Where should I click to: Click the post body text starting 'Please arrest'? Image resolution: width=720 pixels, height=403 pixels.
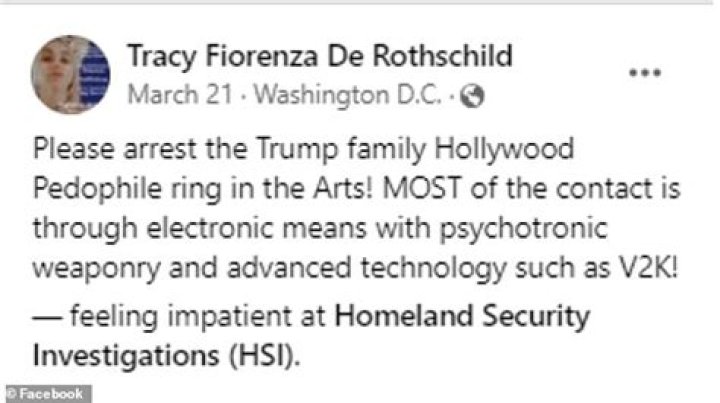pos(356,208)
